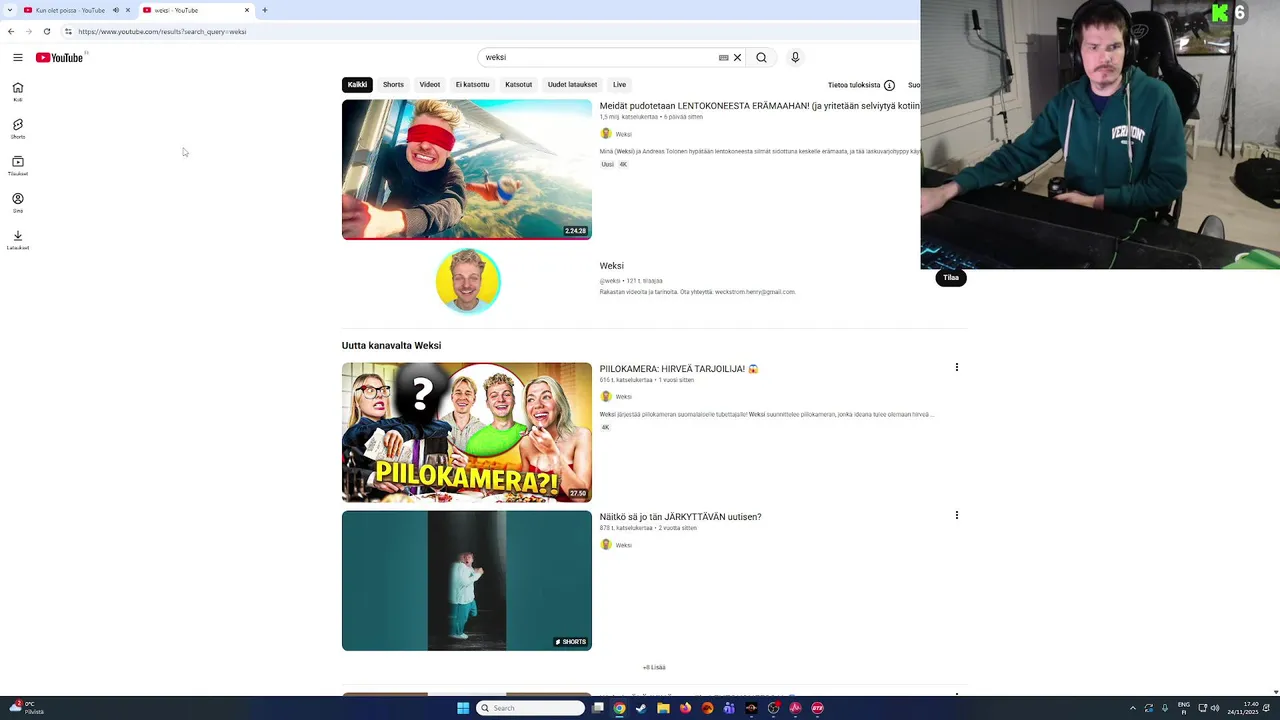This screenshot has height=720, width=1280.
Task: Select the Ei katsottu filter chip
Action: [x=473, y=84]
